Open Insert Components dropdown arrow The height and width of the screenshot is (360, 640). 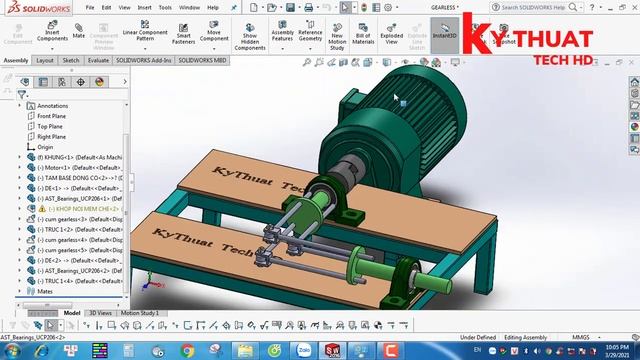(52, 48)
